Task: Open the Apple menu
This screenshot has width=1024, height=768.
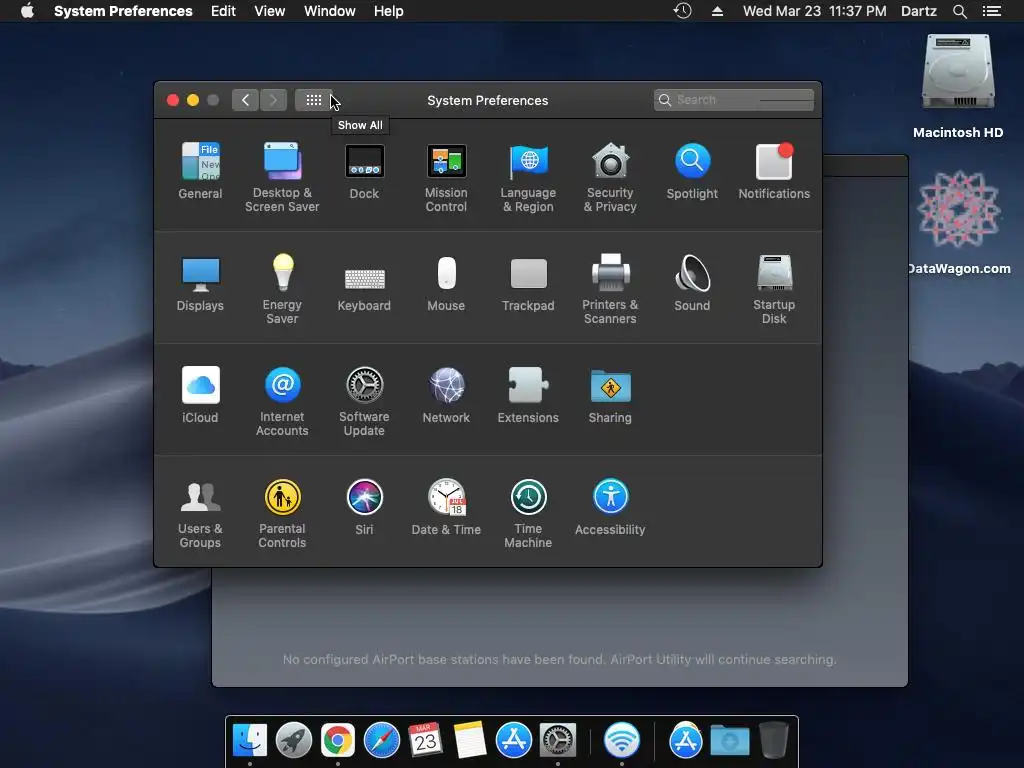Action: click(27, 11)
